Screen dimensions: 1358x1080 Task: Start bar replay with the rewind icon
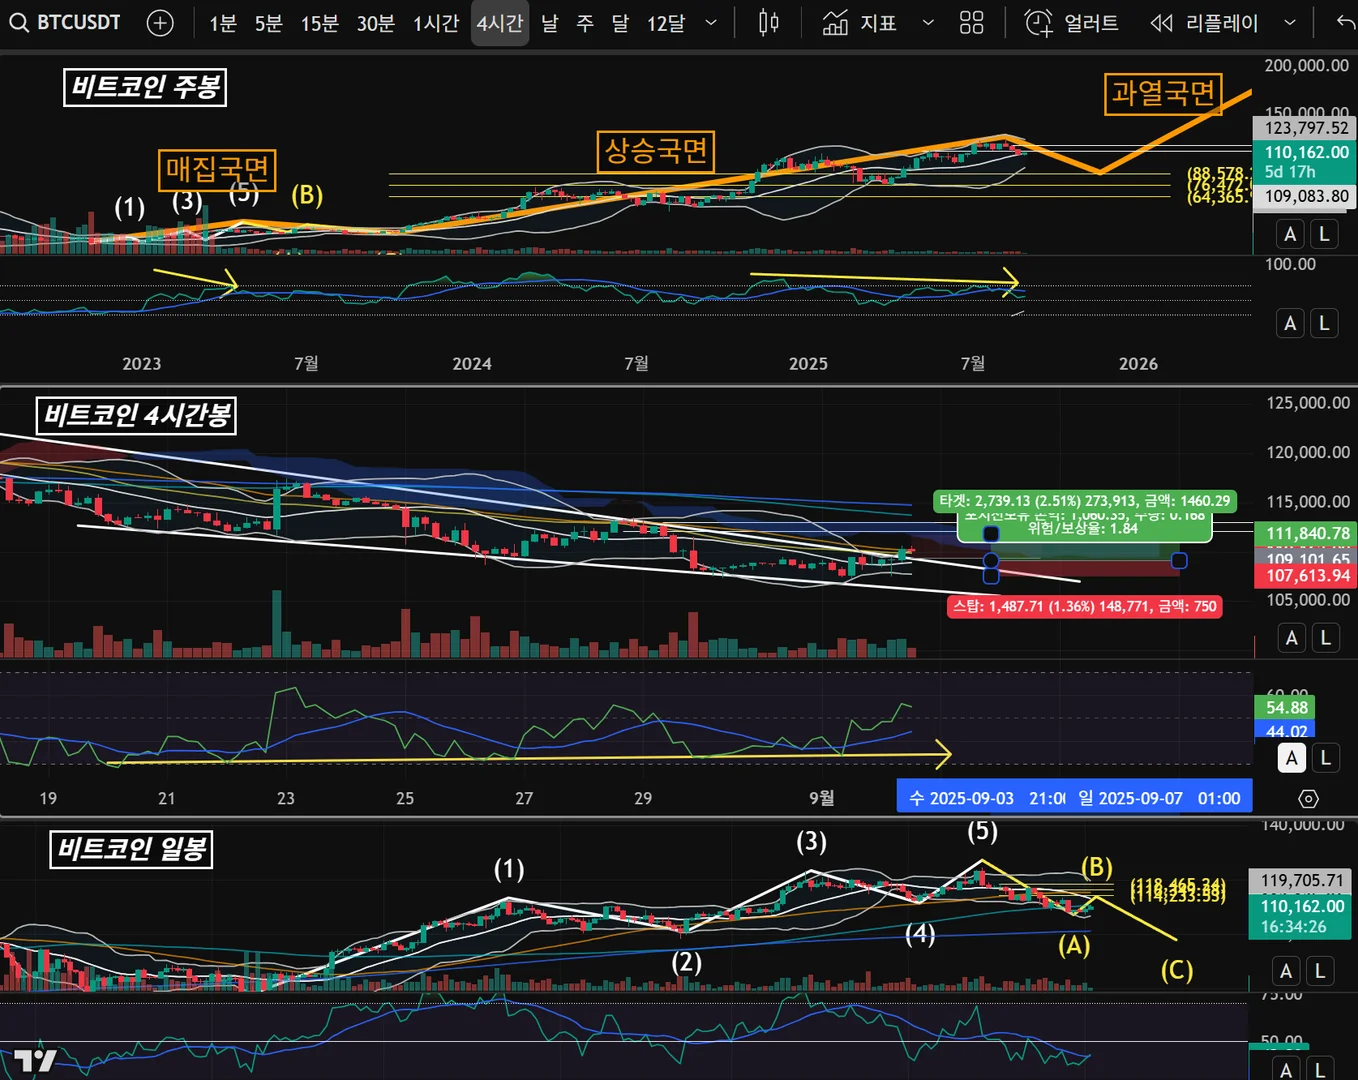point(1161,22)
